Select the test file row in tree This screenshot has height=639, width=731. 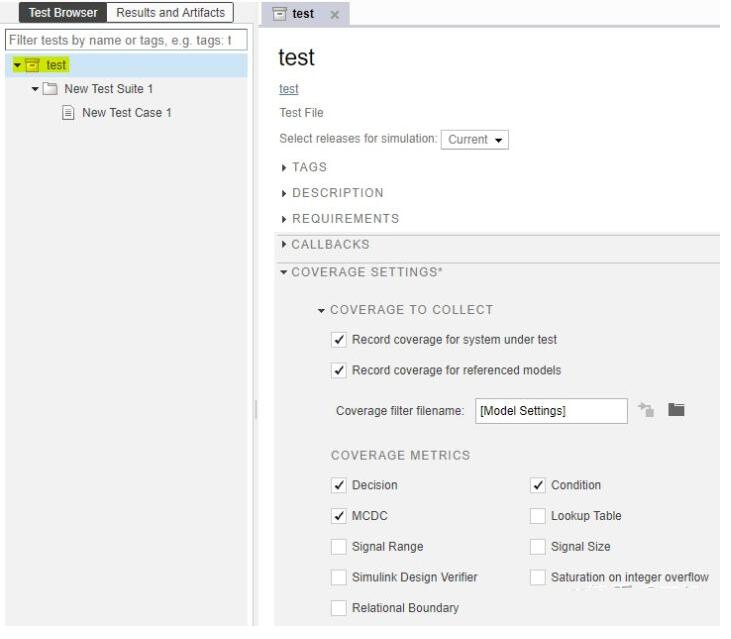click(126, 65)
